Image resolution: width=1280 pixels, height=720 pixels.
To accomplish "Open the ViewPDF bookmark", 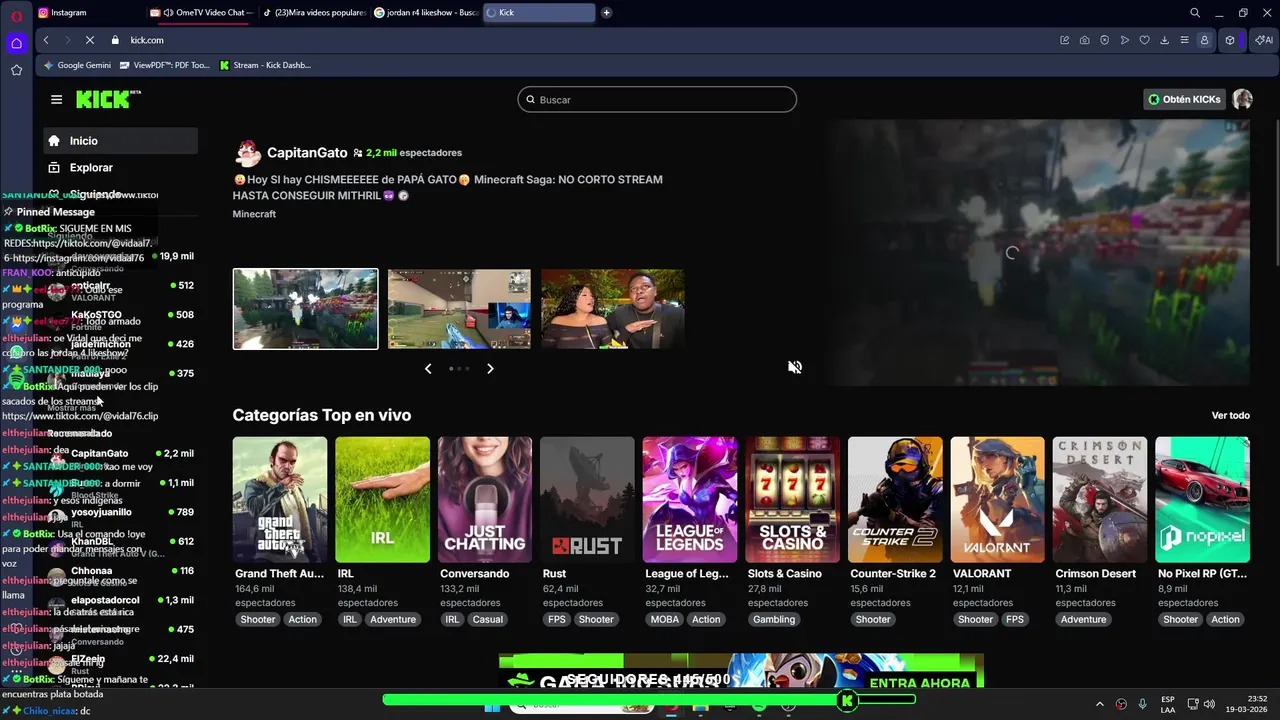I will pyautogui.click(x=164, y=65).
